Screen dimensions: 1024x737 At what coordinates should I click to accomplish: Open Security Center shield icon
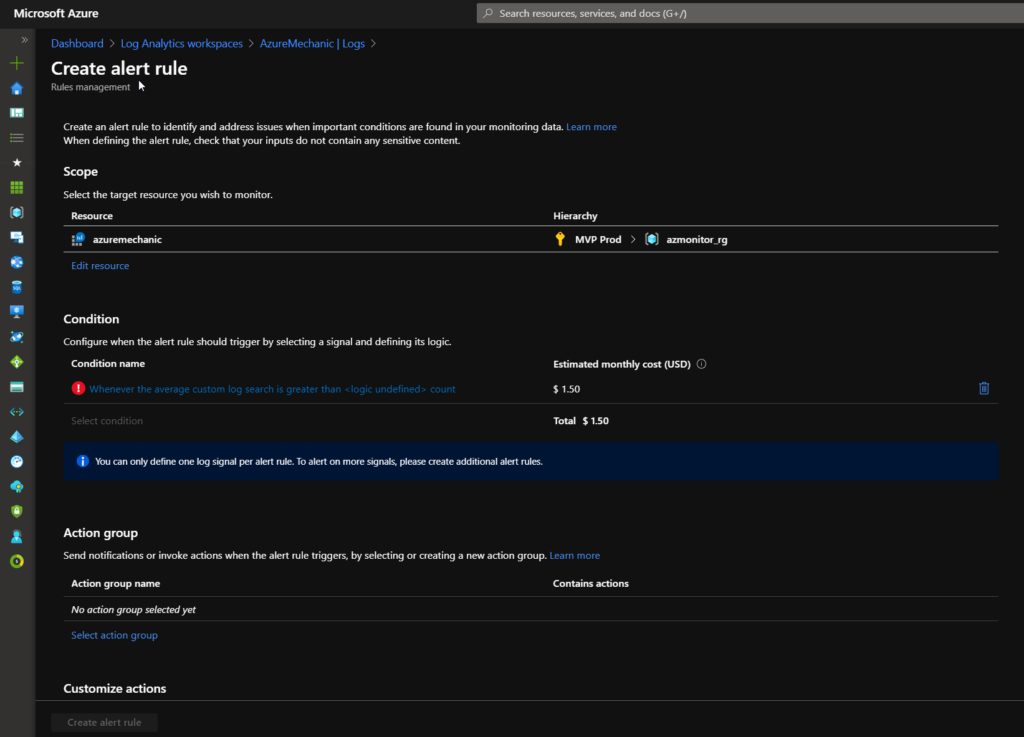click(x=17, y=511)
